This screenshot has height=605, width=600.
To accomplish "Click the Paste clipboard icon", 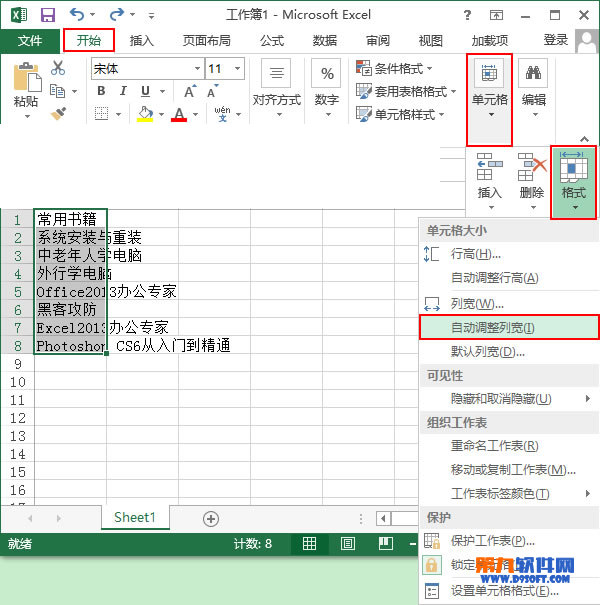I will coord(26,77).
